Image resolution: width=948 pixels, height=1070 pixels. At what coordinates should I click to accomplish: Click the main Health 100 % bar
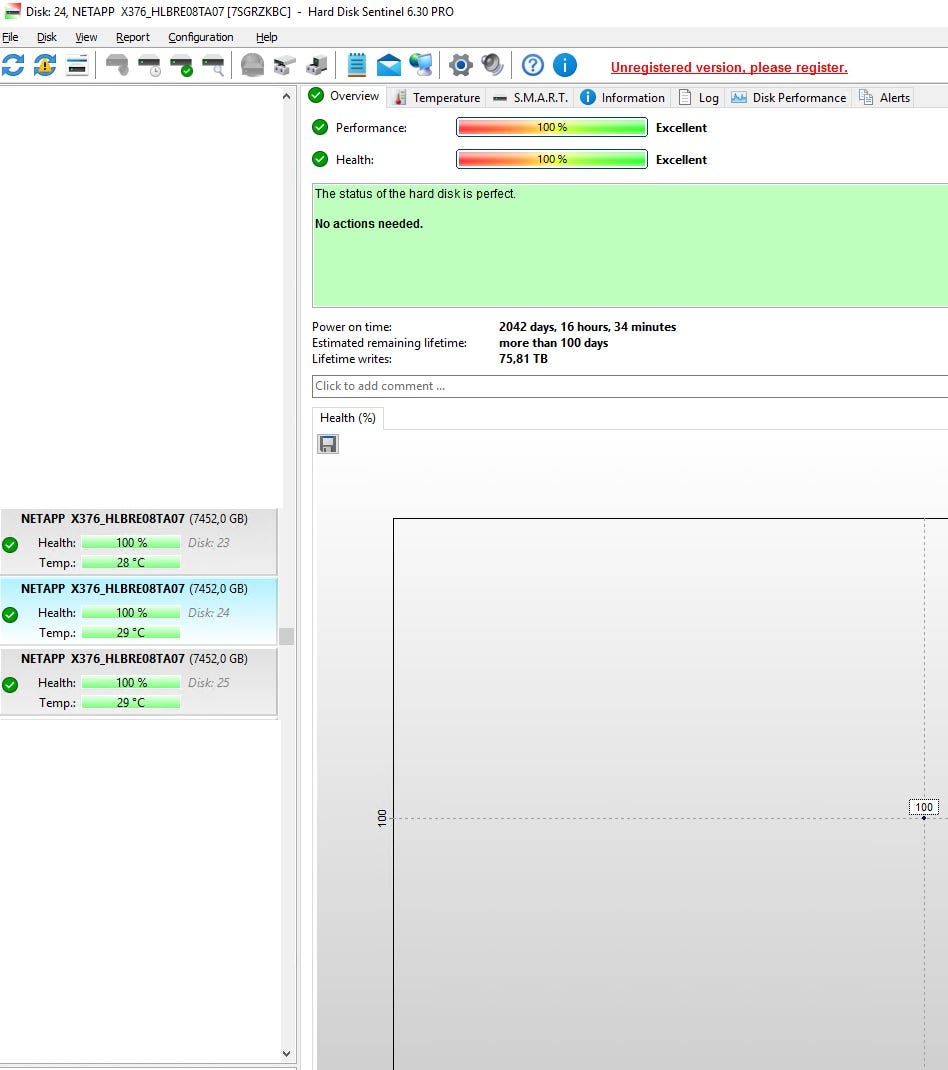pos(551,159)
